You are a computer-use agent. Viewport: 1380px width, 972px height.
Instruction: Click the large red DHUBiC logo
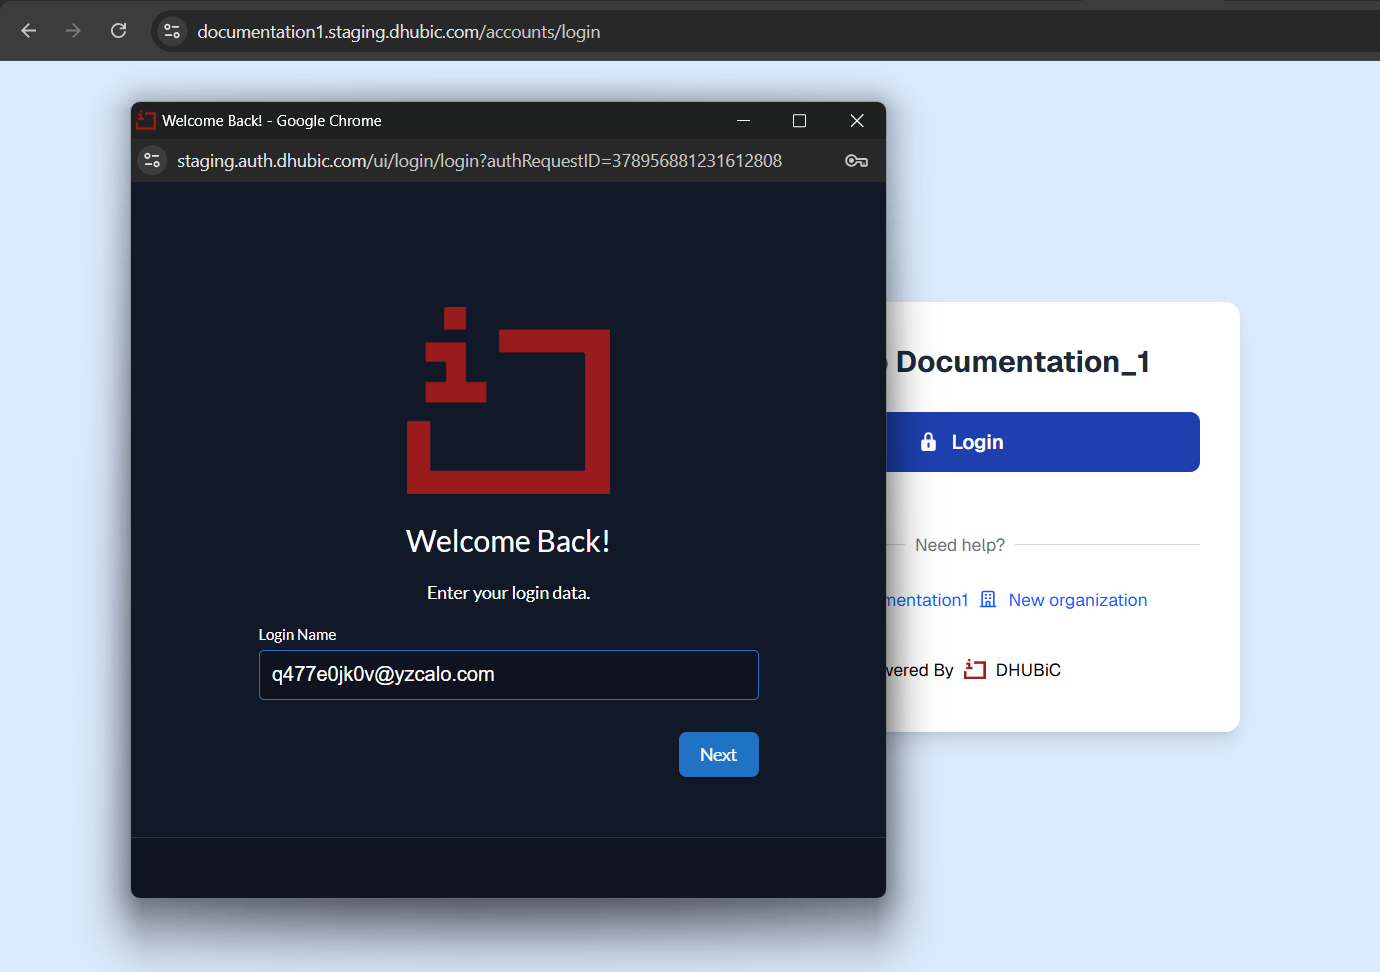(508, 400)
